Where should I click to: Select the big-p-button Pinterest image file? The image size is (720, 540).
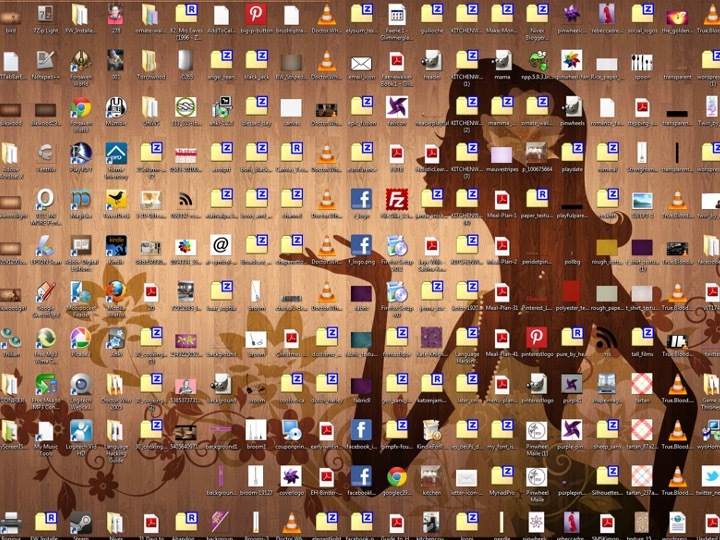(x=256, y=14)
